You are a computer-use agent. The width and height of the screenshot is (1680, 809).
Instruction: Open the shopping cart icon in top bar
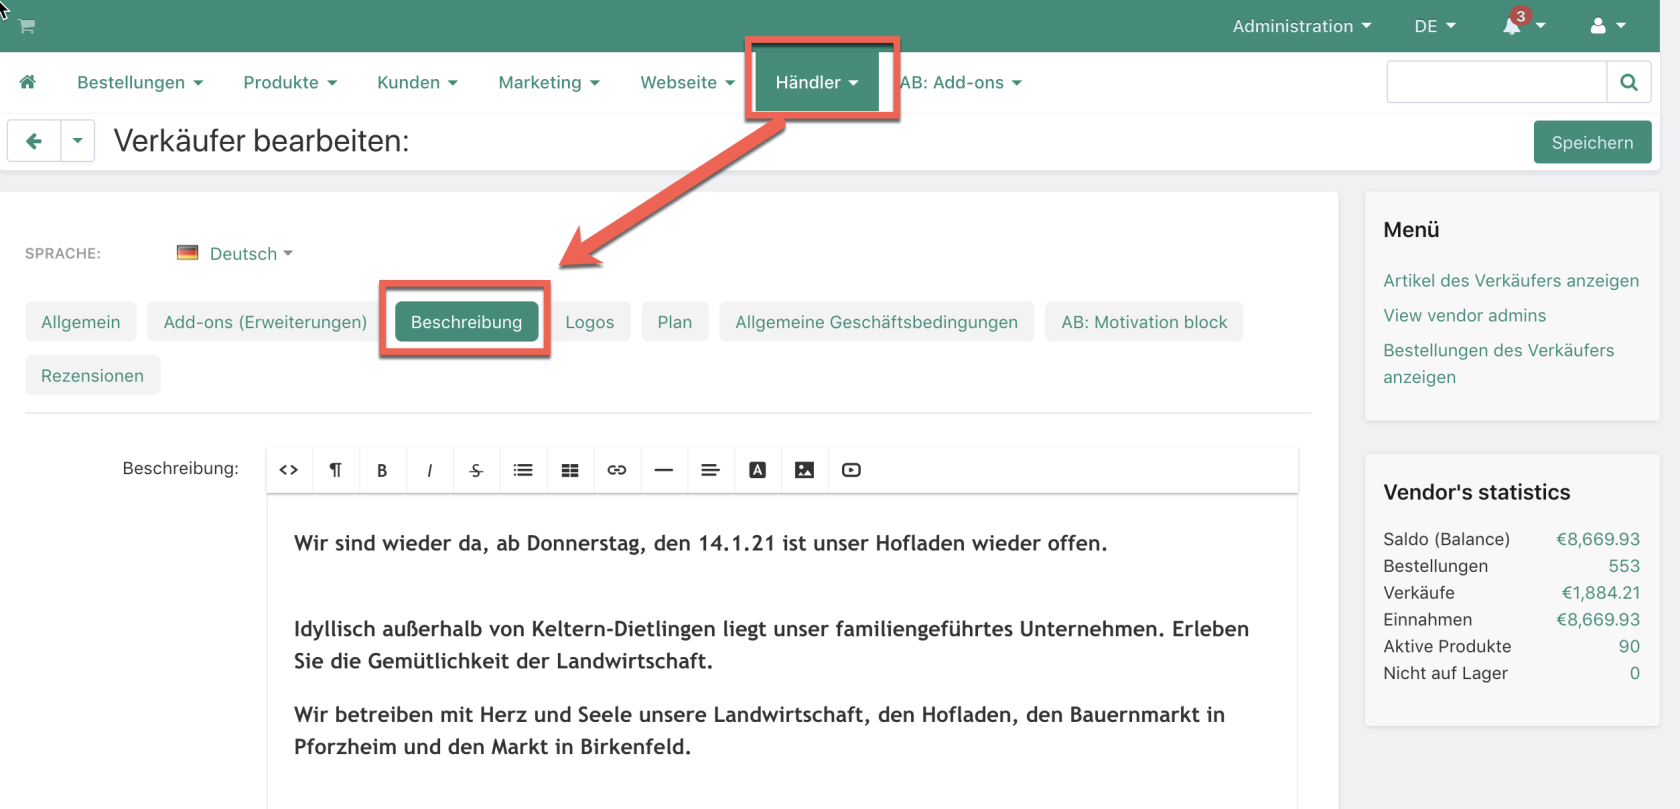coord(27,26)
